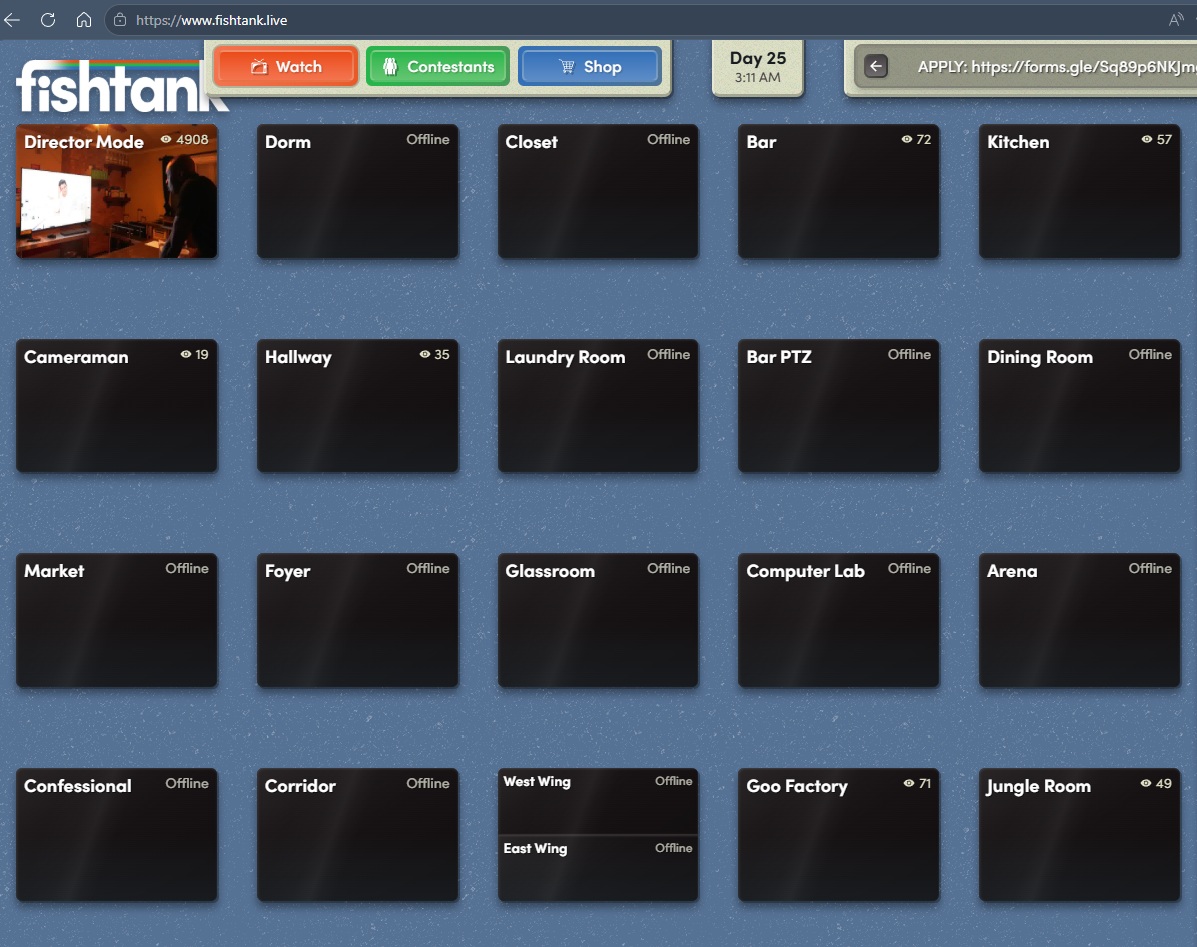This screenshot has height=947, width=1197.
Task: Open the Director Mode live thumbnail
Action: 117,192
